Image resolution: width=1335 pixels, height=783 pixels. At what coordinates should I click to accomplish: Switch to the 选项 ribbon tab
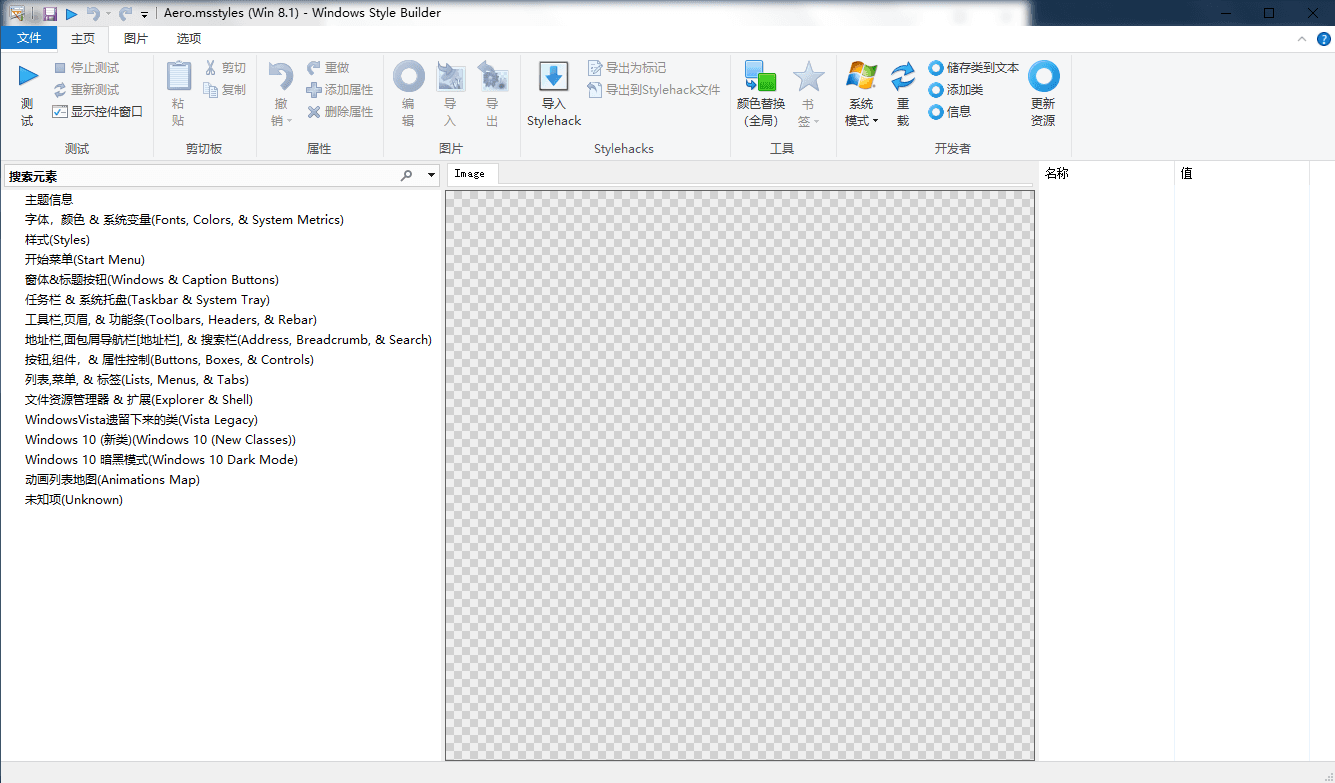coord(189,38)
